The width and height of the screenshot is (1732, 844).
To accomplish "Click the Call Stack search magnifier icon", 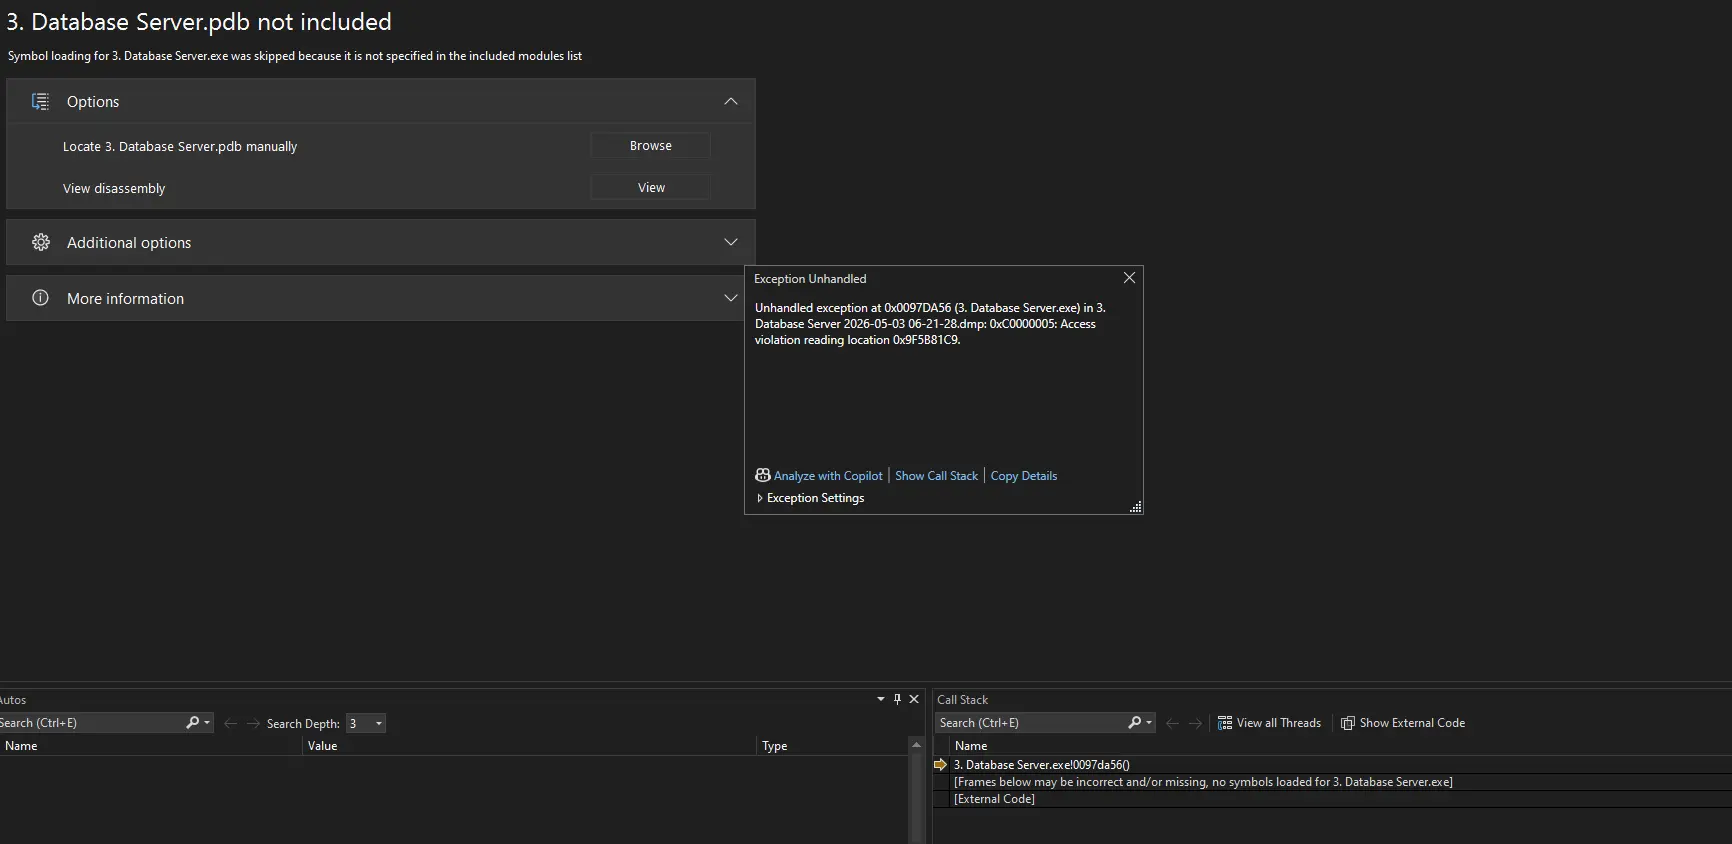I will click(1134, 722).
